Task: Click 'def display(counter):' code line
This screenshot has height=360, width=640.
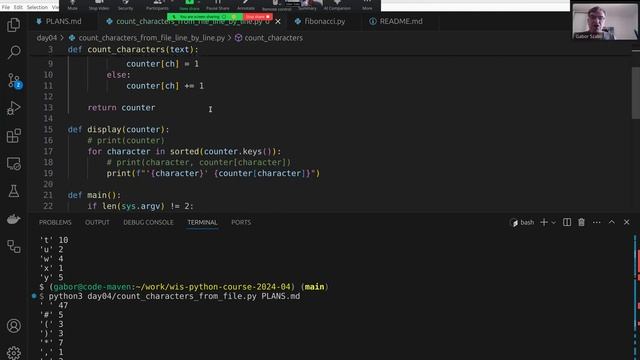Action: [118, 129]
